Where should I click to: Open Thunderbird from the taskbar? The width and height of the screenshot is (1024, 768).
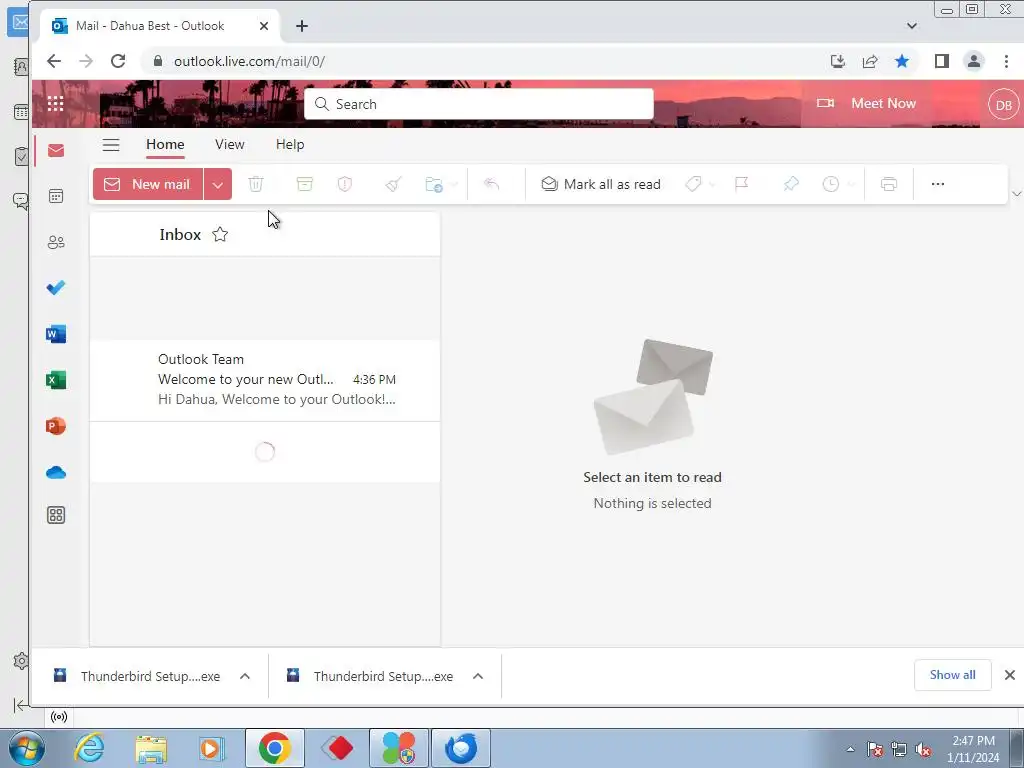click(x=461, y=748)
